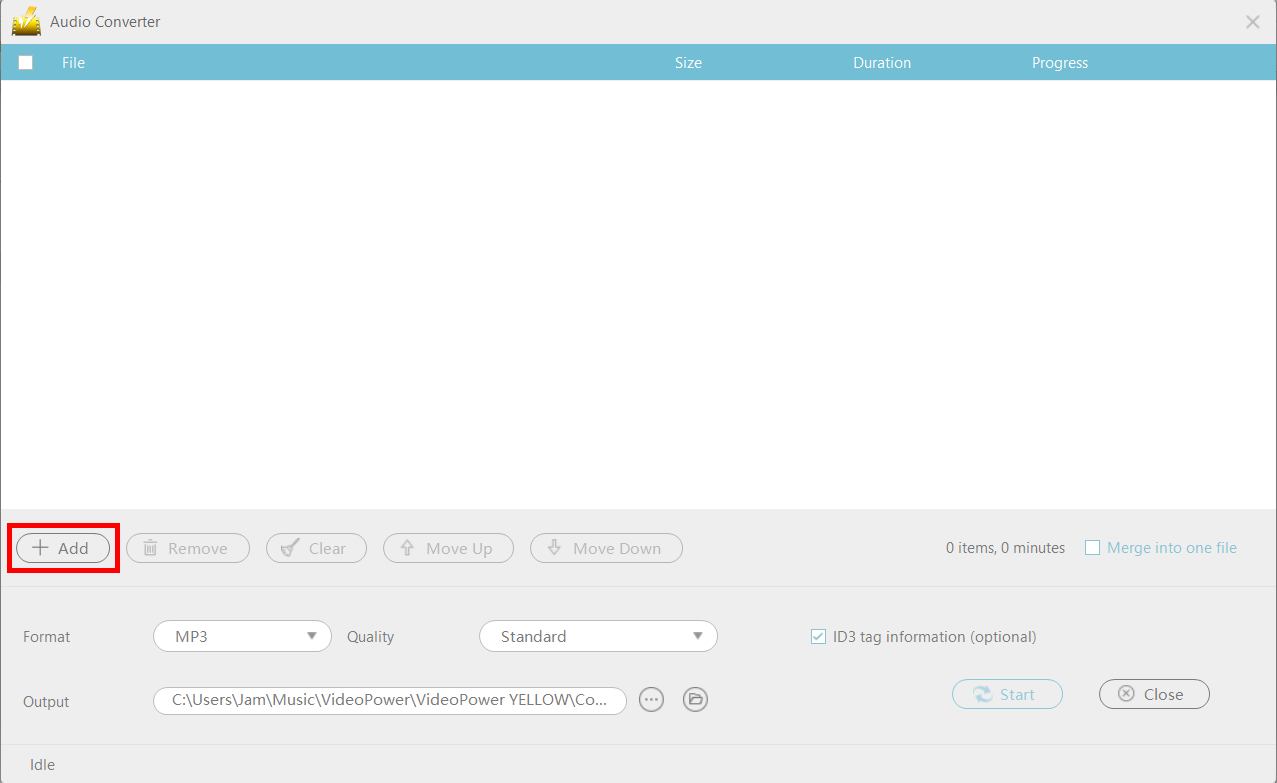Enable Merge into one file checkbox
Image resolution: width=1277 pixels, height=783 pixels.
pos(1092,548)
